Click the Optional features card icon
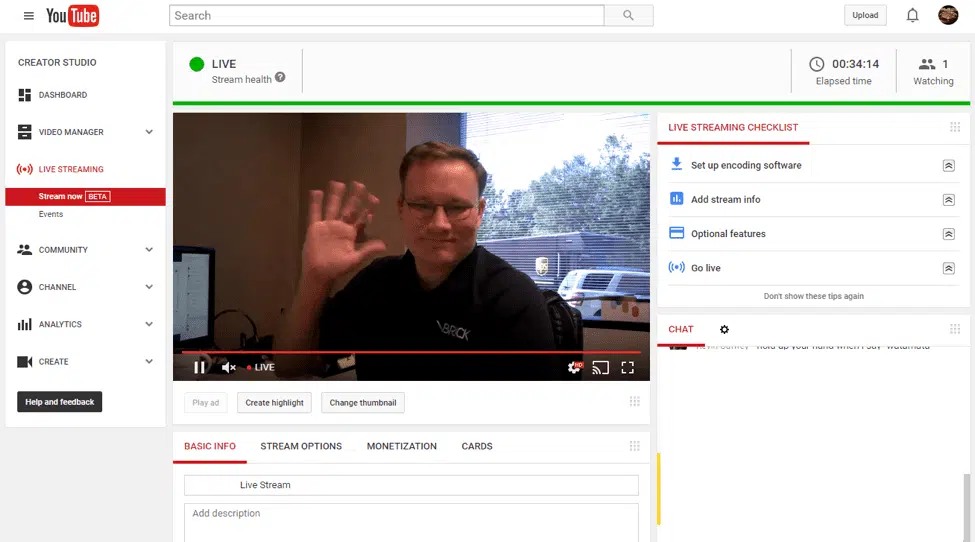The height and width of the screenshot is (542, 975). coord(677,233)
